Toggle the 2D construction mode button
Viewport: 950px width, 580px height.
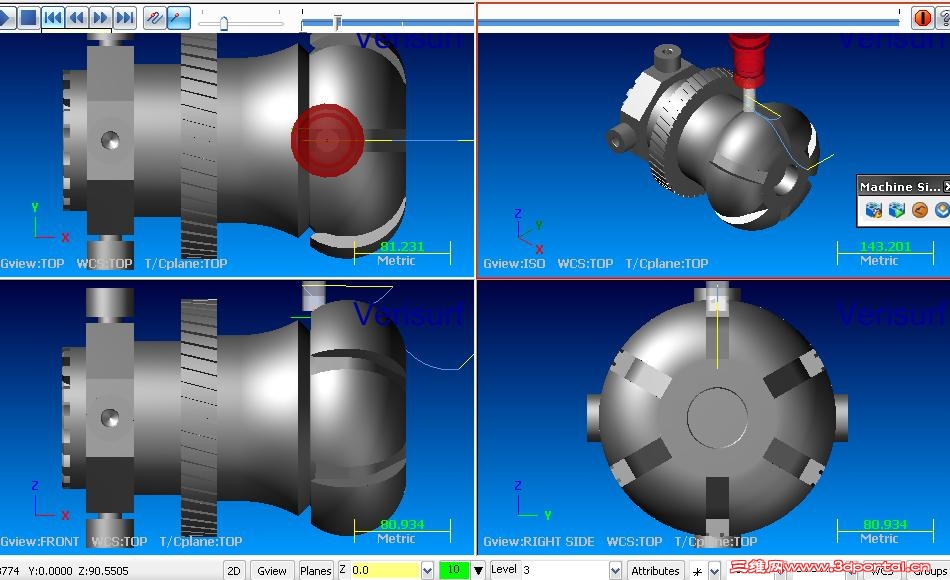[x=234, y=570]
